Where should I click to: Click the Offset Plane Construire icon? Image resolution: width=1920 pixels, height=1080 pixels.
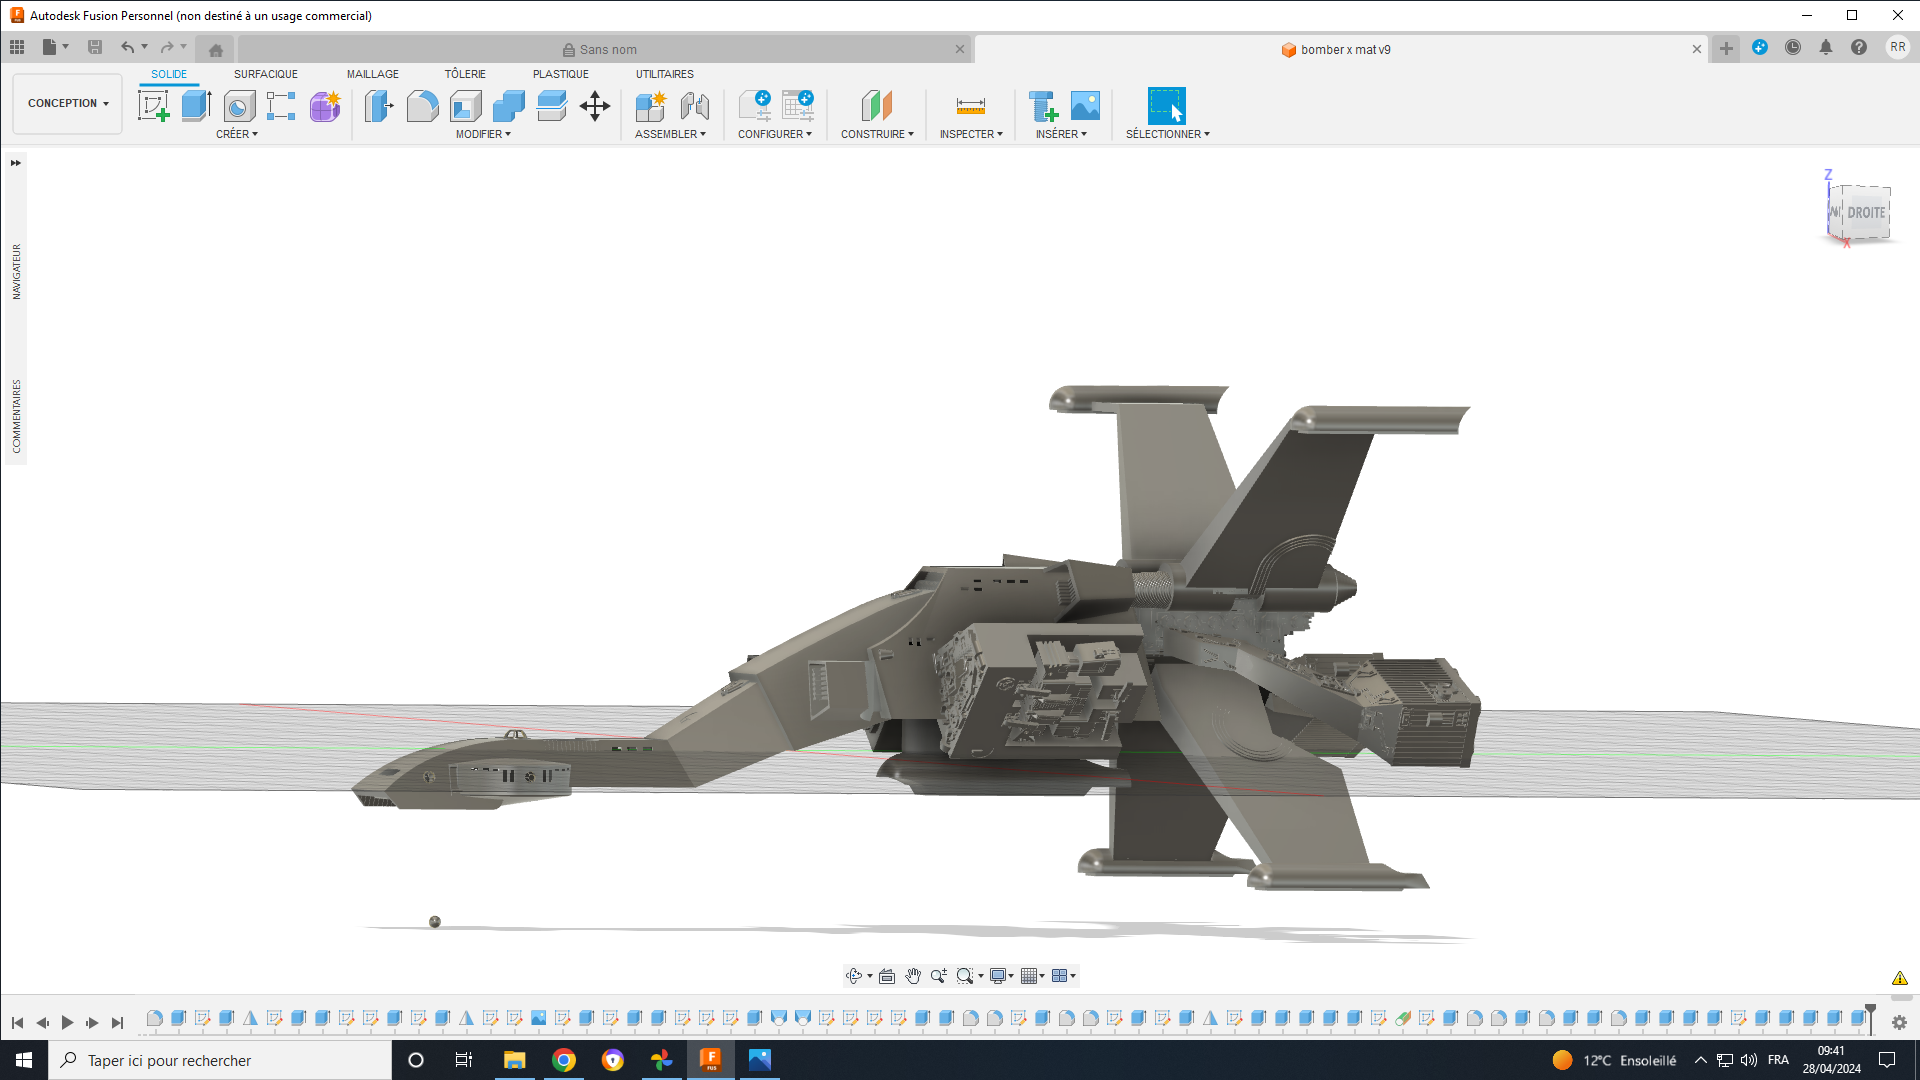pos(876,106)
